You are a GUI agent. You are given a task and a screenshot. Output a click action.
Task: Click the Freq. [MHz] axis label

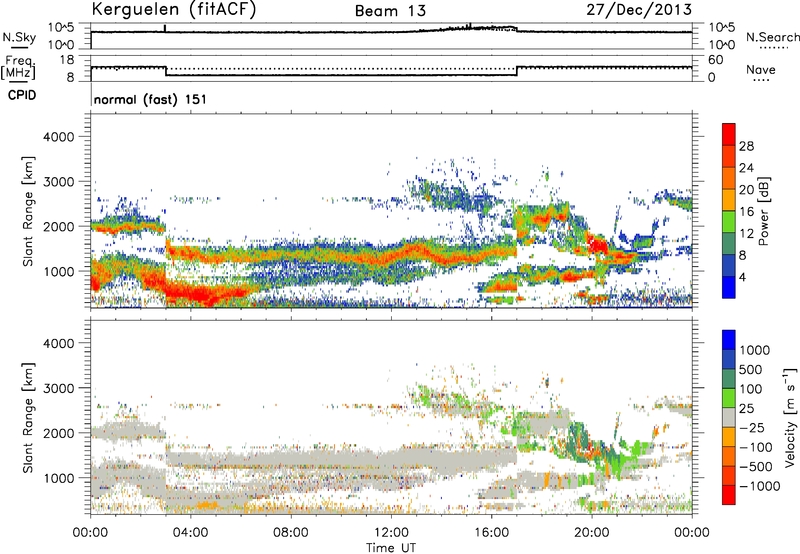[18, 67]
